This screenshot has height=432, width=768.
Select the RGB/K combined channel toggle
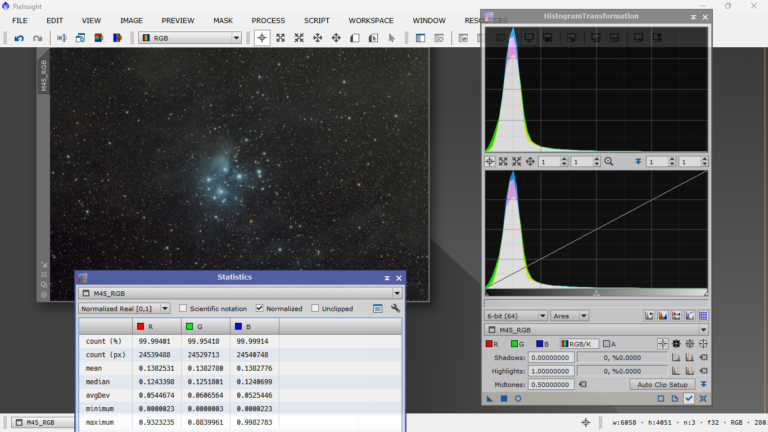click(x=577, y=344)
